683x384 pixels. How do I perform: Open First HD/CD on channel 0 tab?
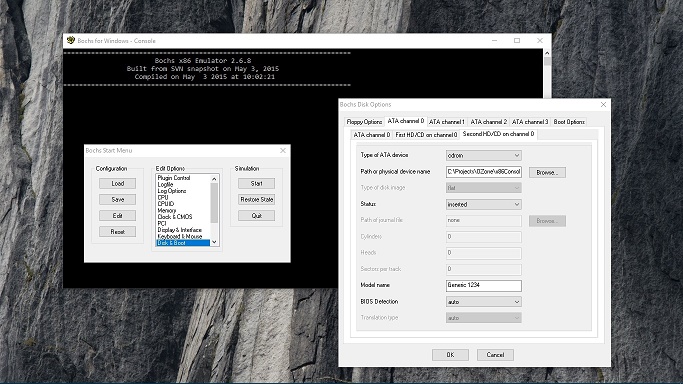point(426,135)
